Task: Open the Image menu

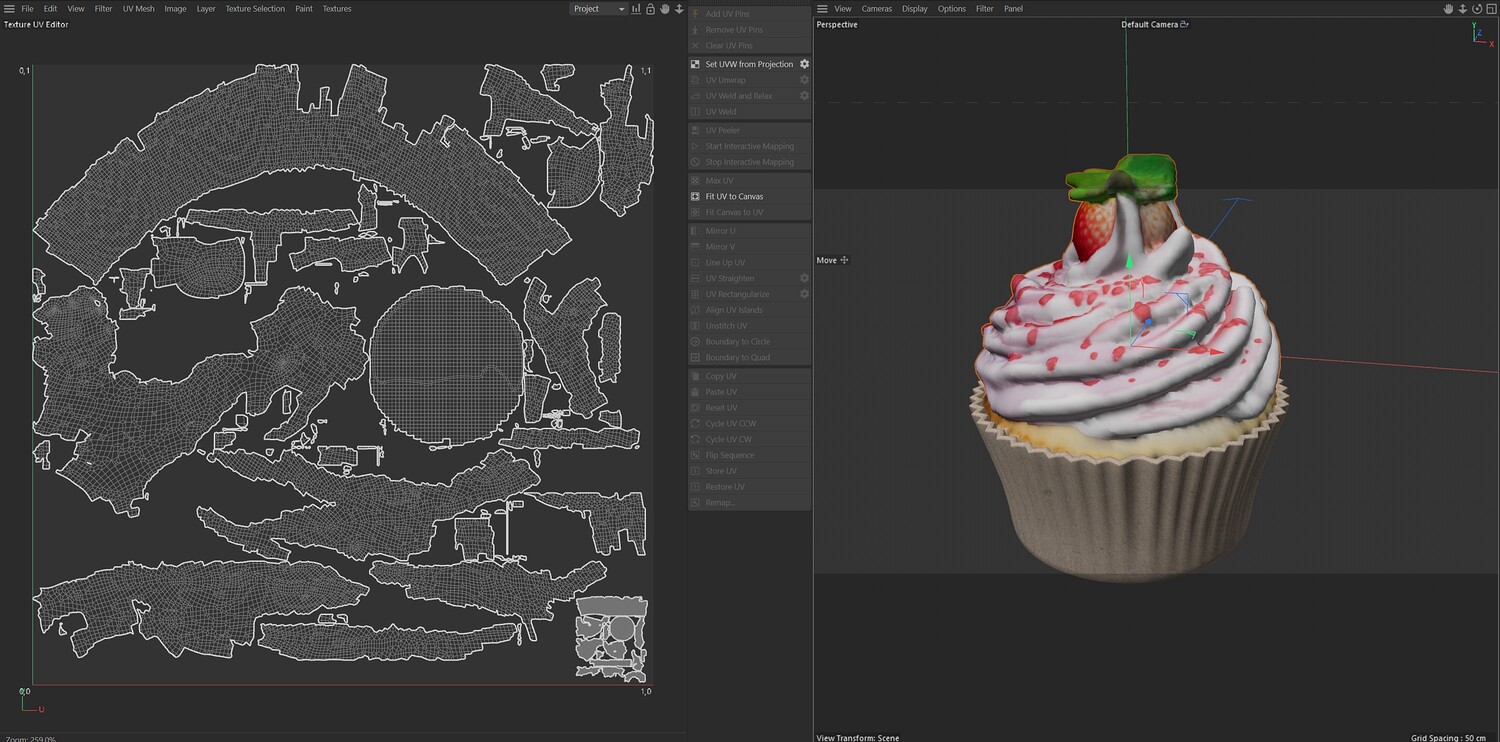Action: (175, 9)
